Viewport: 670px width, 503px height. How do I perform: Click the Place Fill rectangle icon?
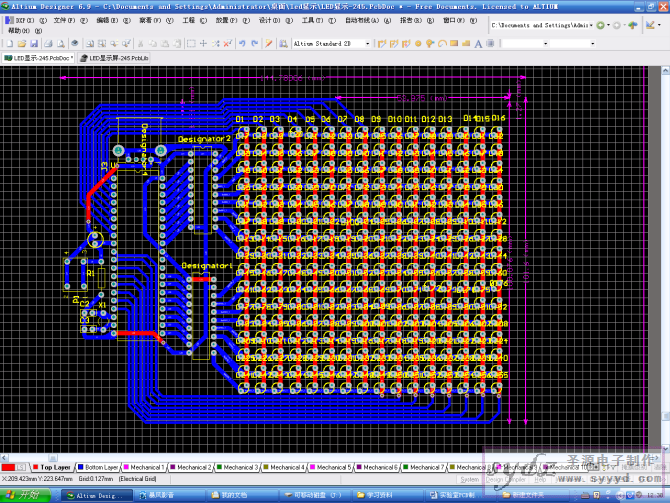click(454, 44)
